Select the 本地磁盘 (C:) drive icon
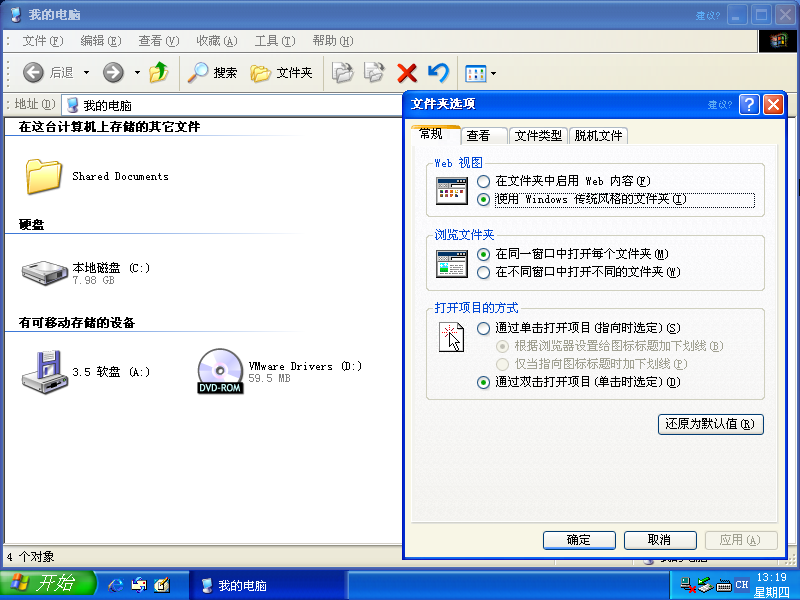 click(x=45, y=272)
